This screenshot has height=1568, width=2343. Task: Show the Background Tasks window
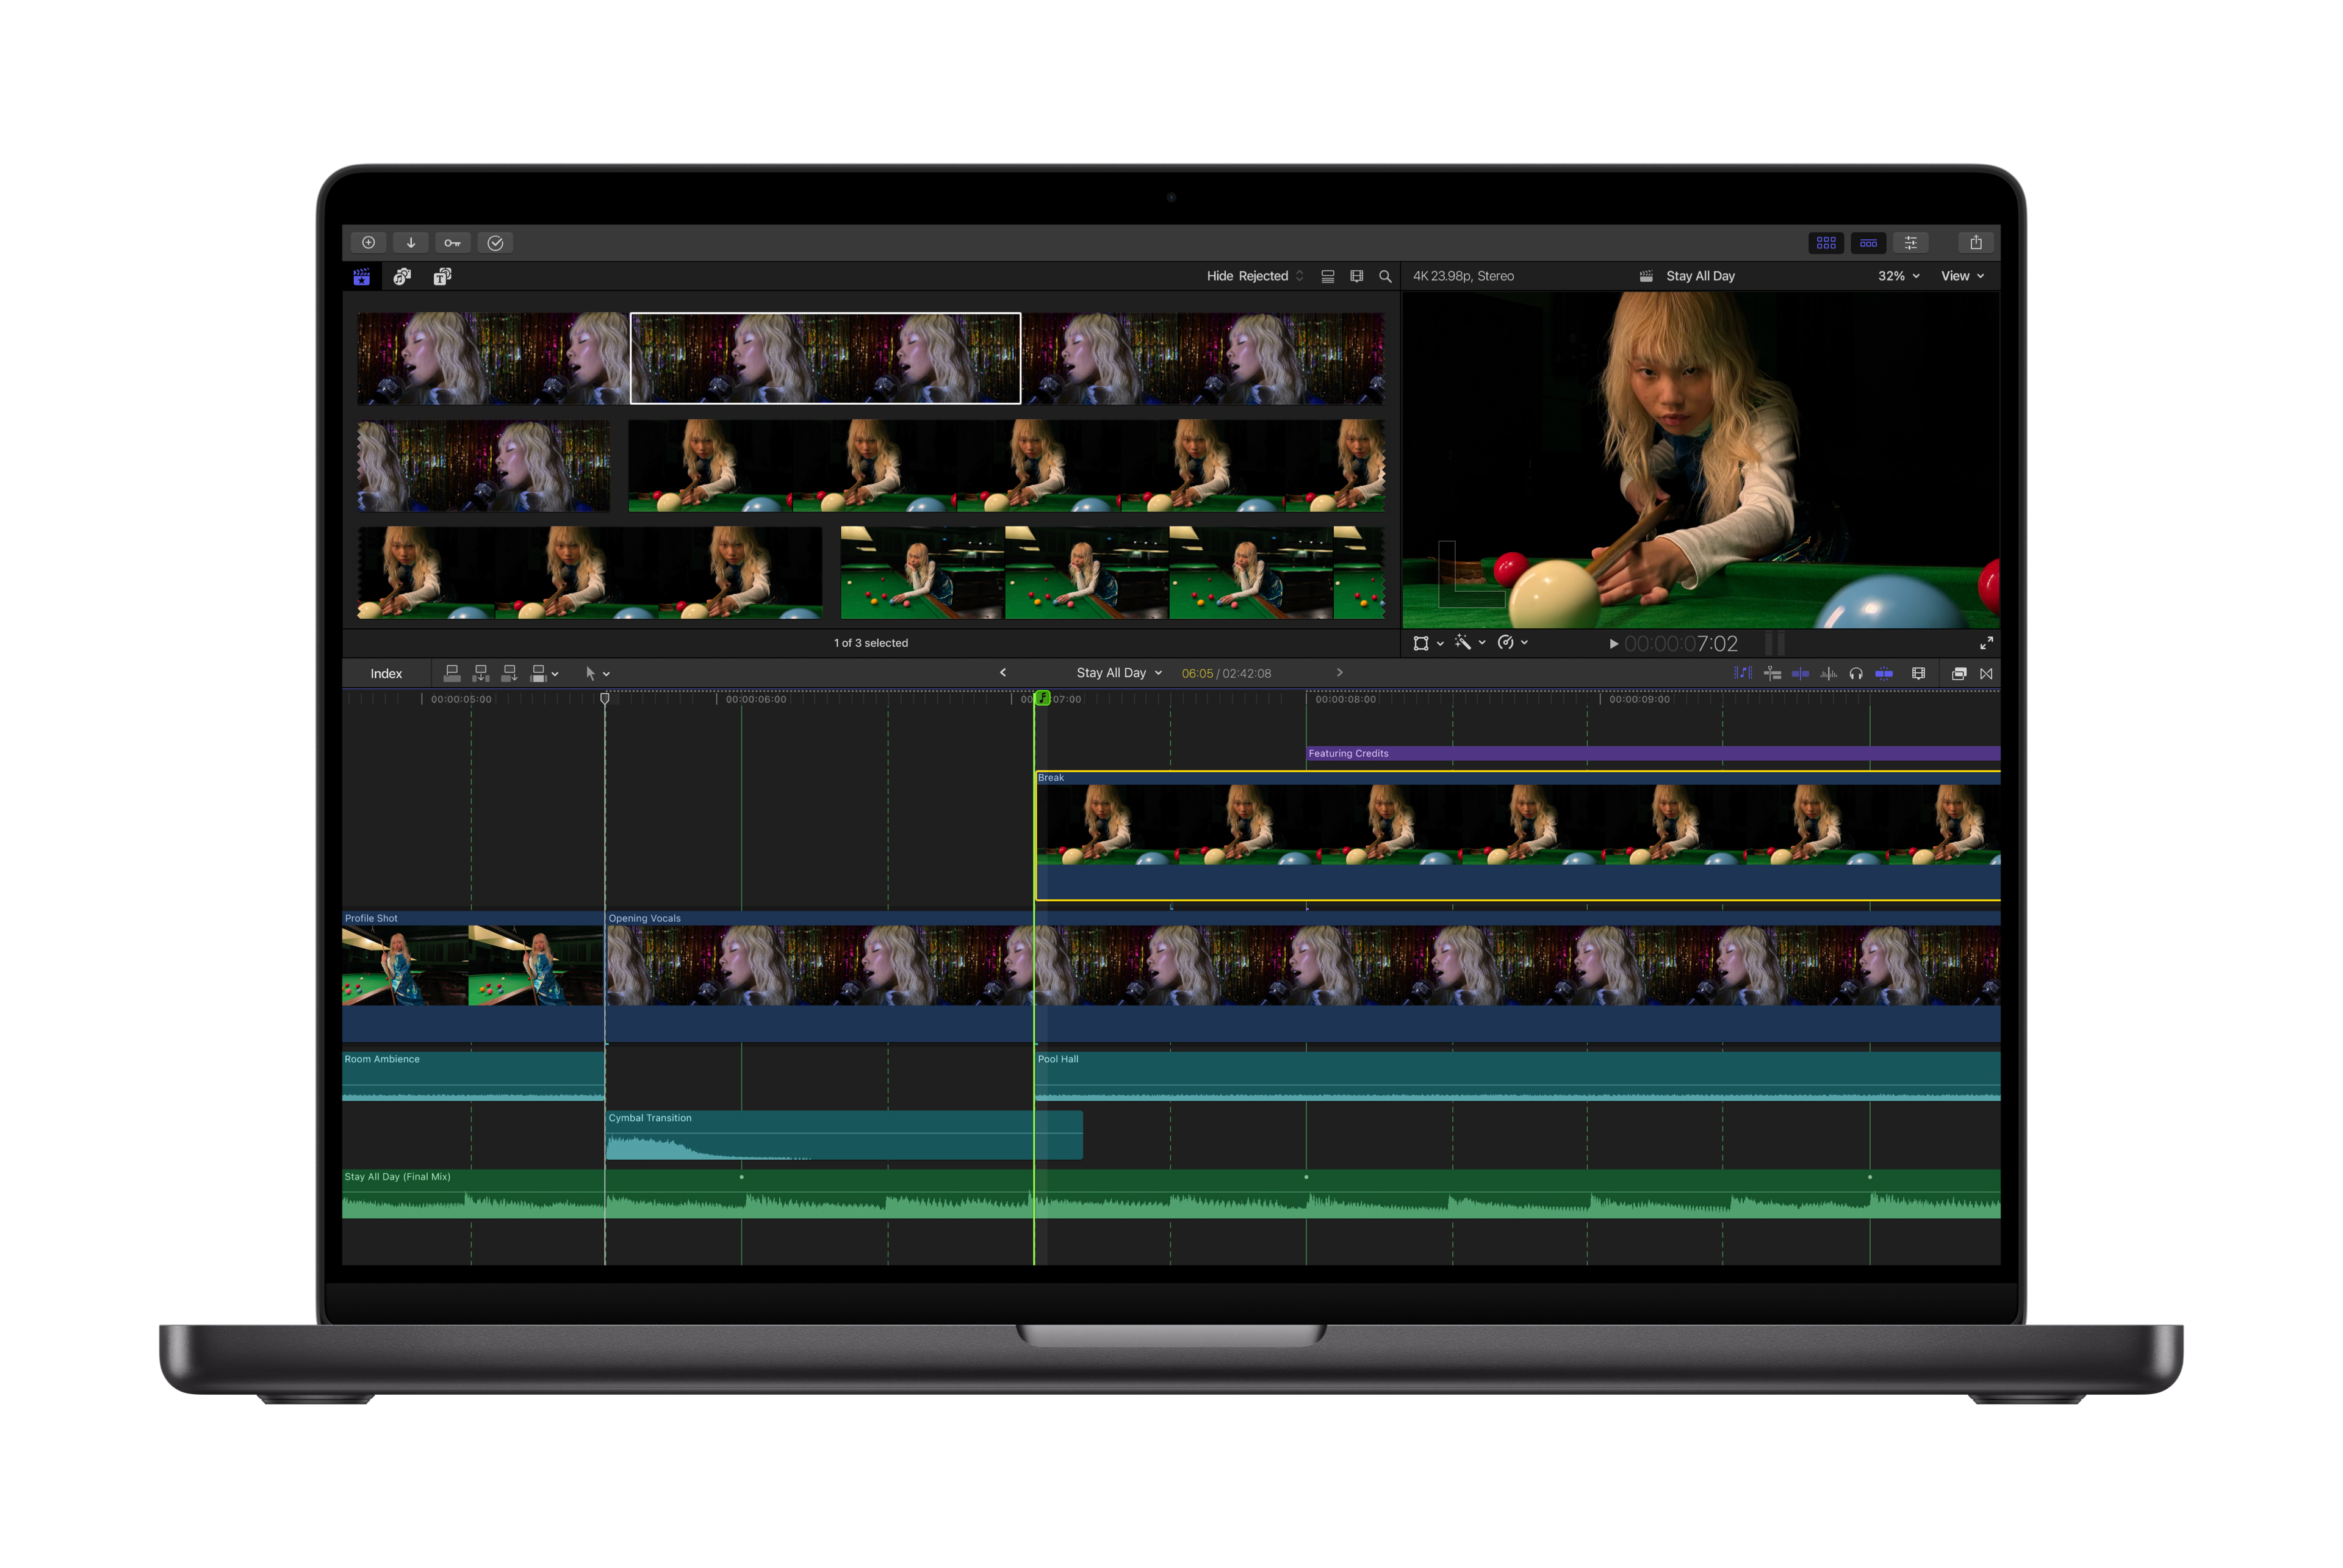click(x=496, y=242)
